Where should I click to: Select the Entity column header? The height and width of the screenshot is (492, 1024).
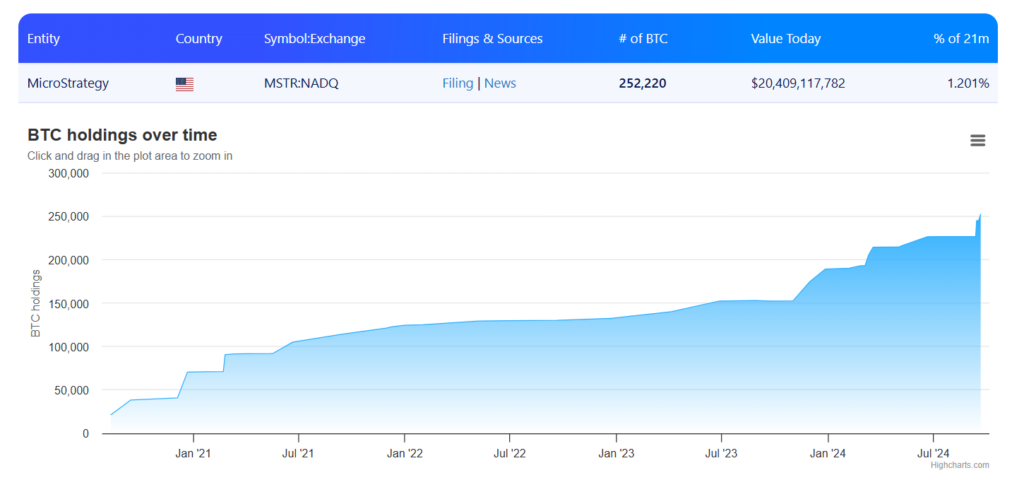point(43,39)
